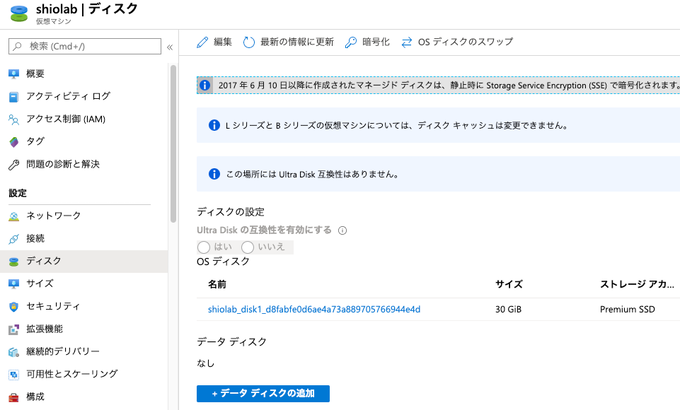Click the アクセス制御 (IAM) people icon
The width and height of the screenshot is (680, 410).
click(14, 119)
